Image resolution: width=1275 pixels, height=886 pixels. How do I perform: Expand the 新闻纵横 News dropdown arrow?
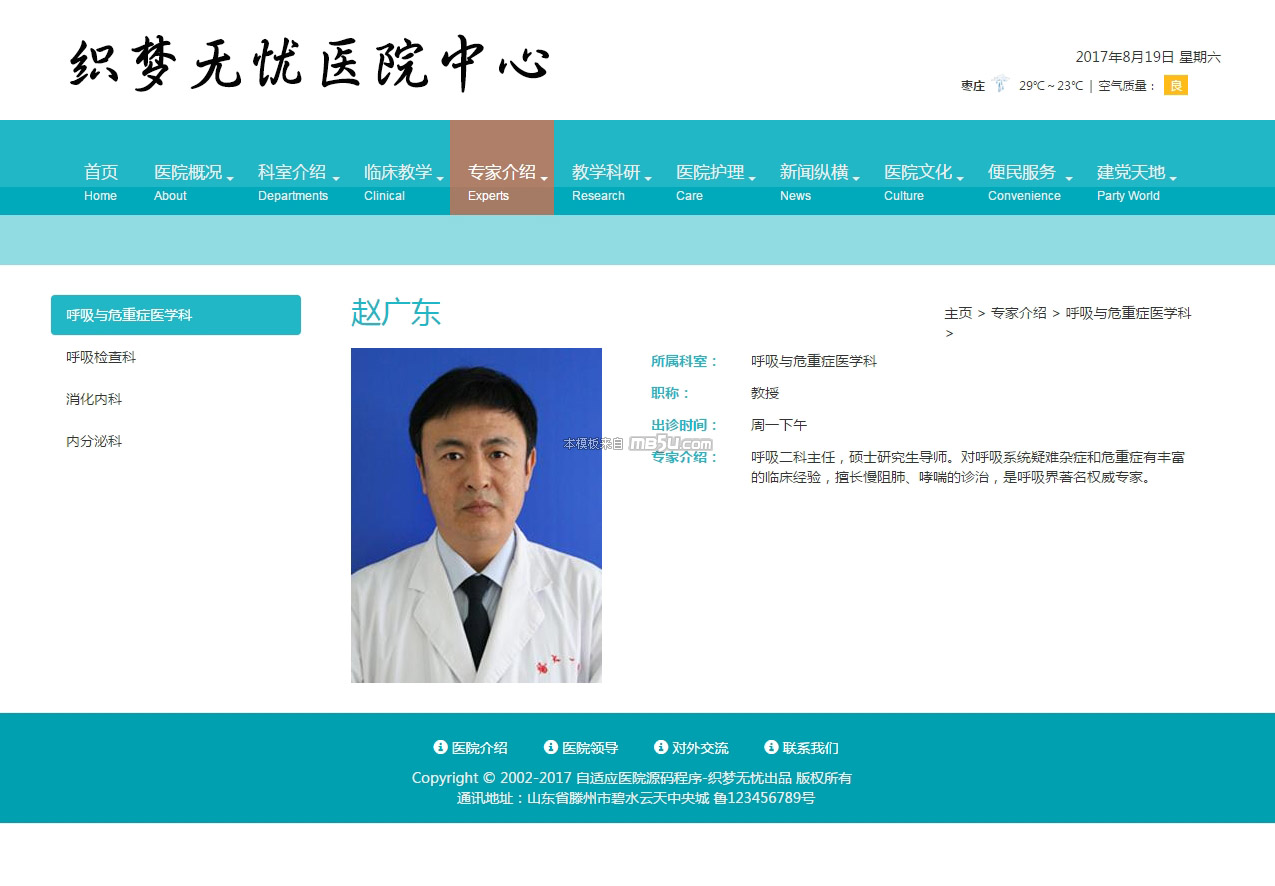(856, 179)
